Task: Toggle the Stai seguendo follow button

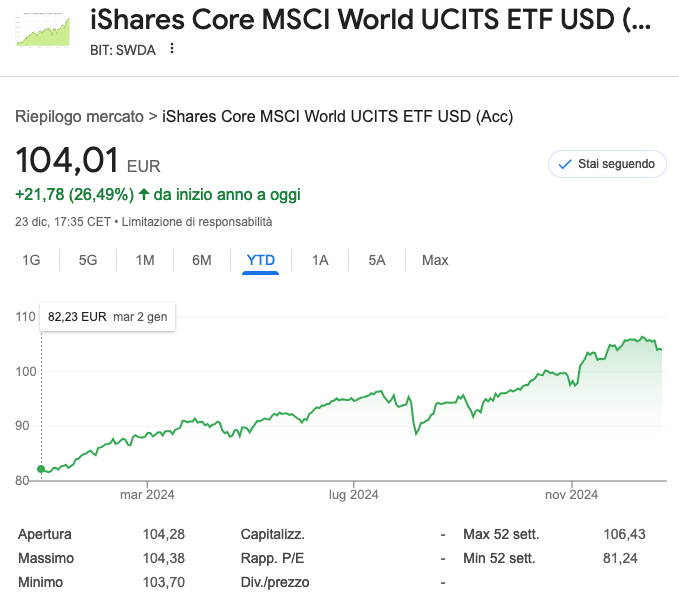Action: 607,163
